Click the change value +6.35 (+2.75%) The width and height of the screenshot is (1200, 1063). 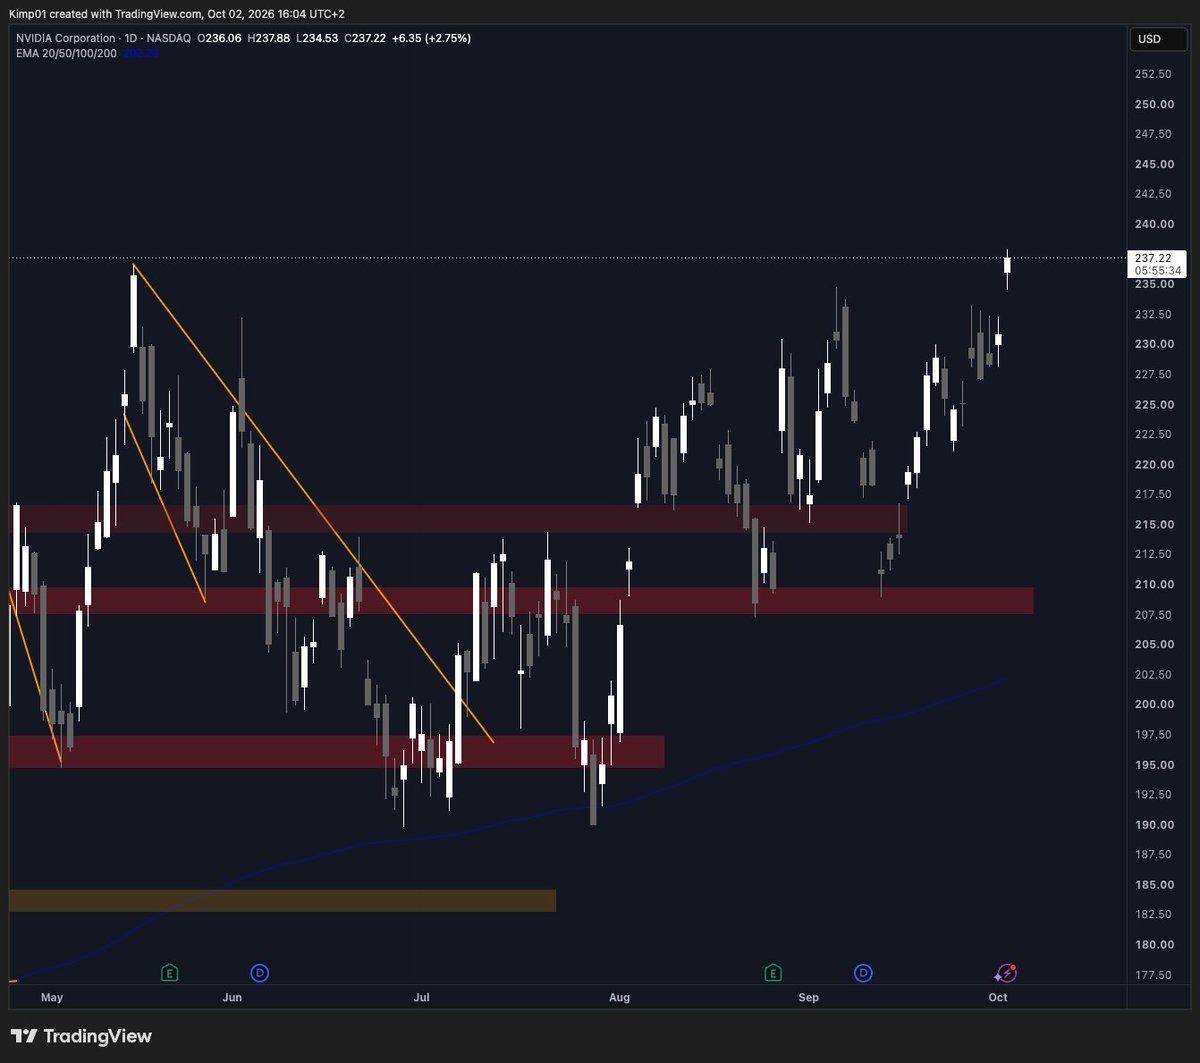point(433,38)
